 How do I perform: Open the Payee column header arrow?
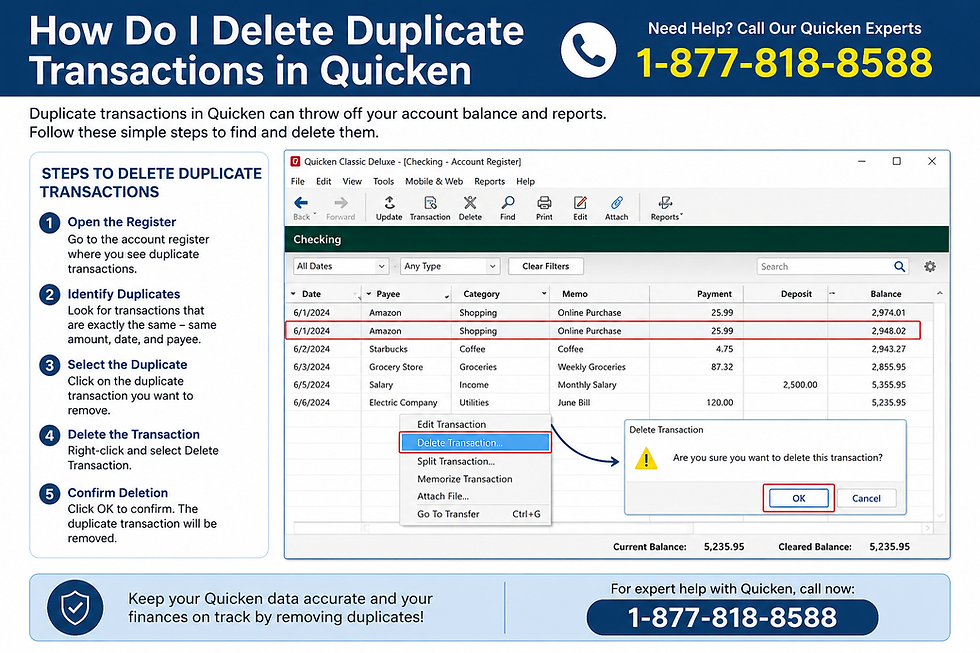[369, 294]
